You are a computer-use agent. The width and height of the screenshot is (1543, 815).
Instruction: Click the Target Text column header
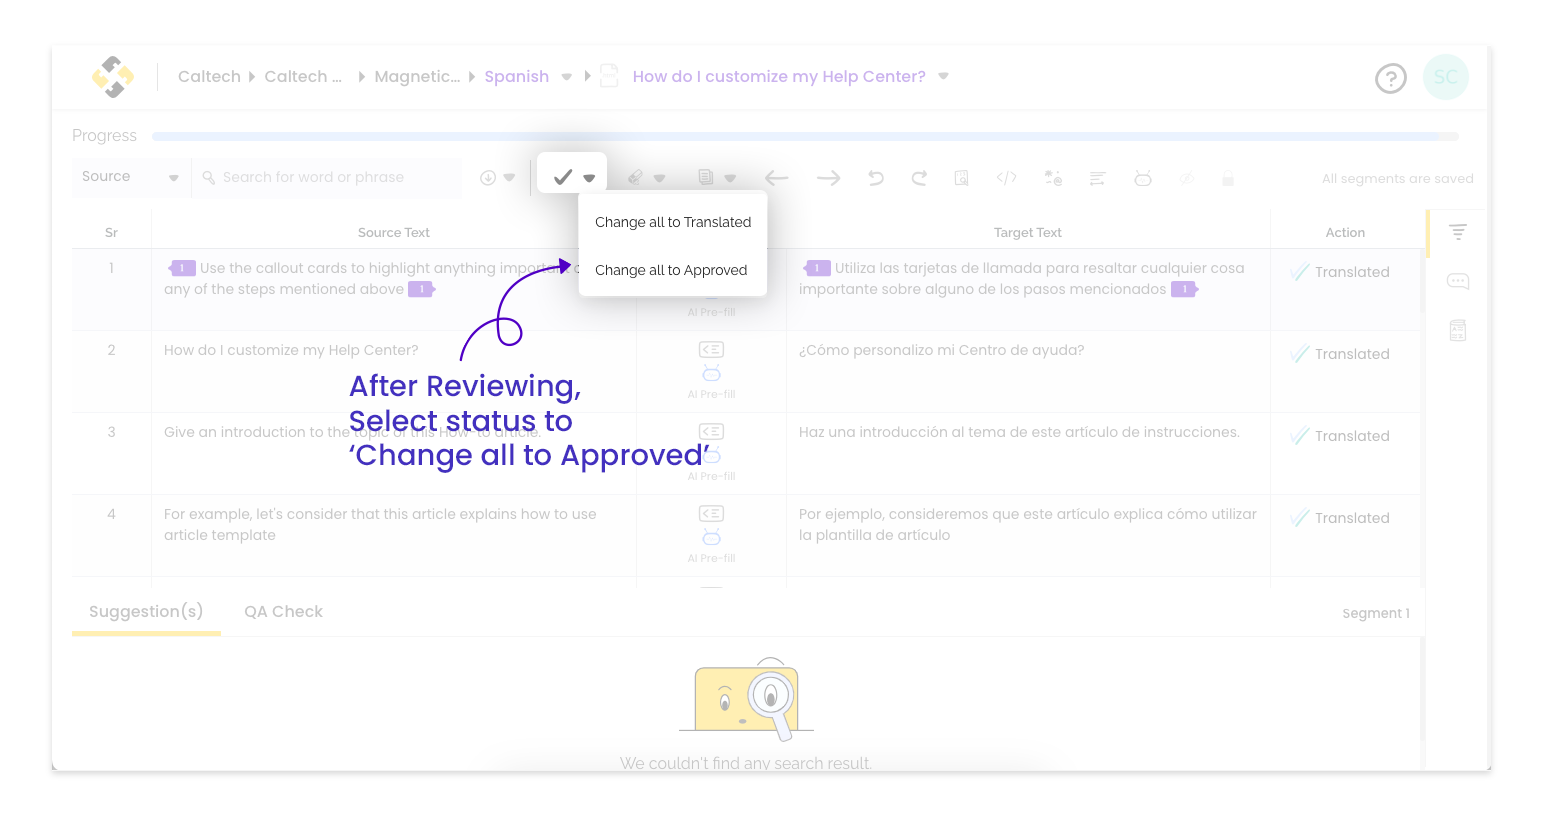click(1028, 232)
